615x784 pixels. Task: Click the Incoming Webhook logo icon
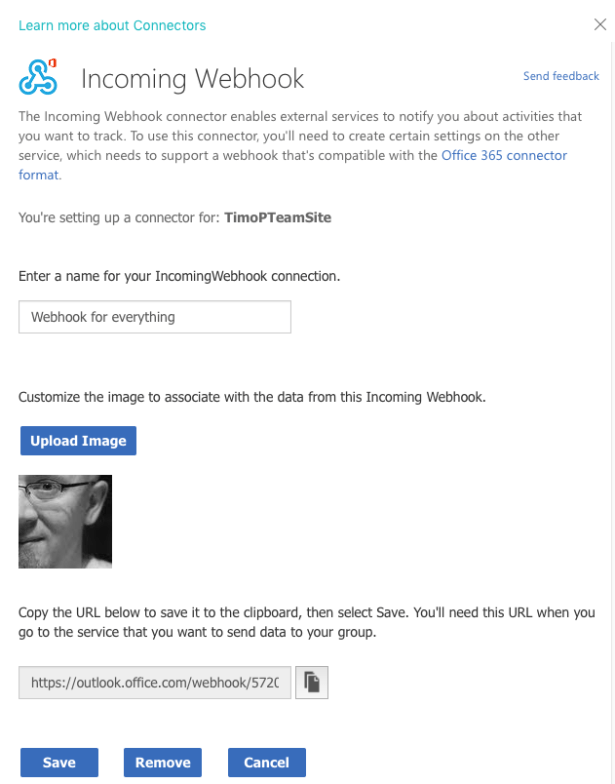coord(39,77)
